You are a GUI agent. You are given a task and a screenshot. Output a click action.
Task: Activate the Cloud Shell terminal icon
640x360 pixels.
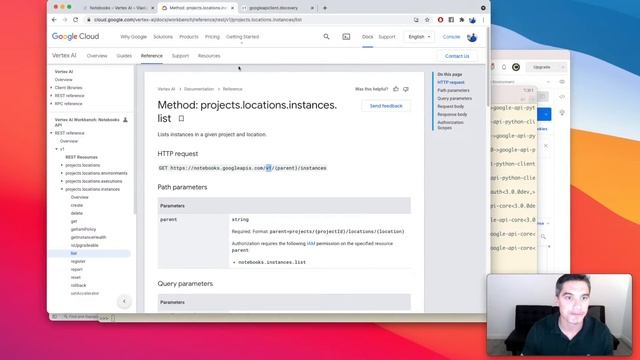coord(346,37)
